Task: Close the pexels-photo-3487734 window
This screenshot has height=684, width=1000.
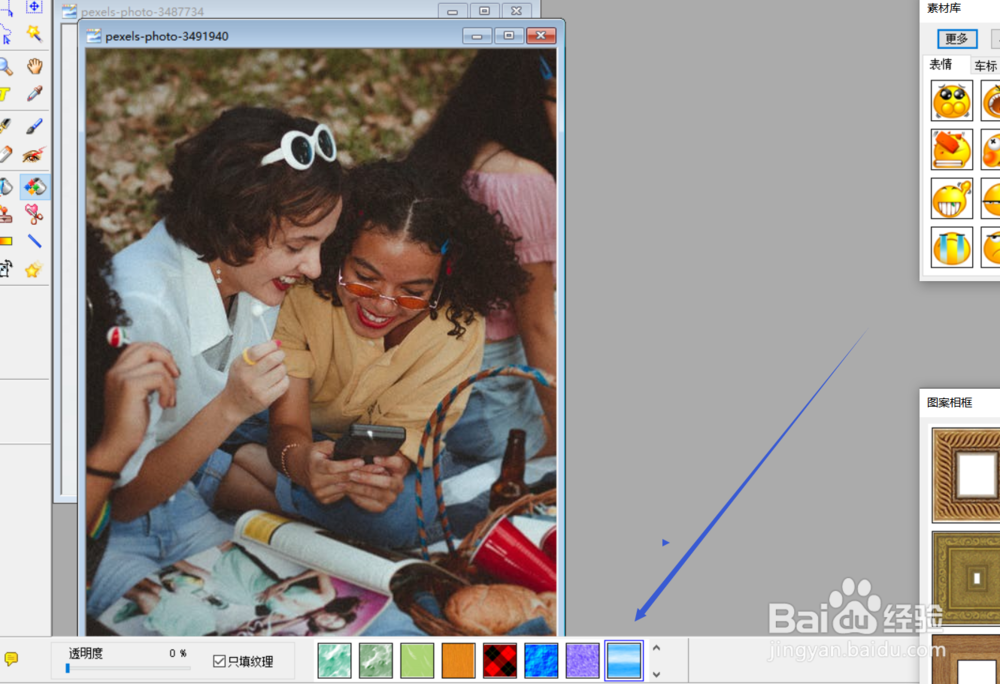Action: point(517,11)
